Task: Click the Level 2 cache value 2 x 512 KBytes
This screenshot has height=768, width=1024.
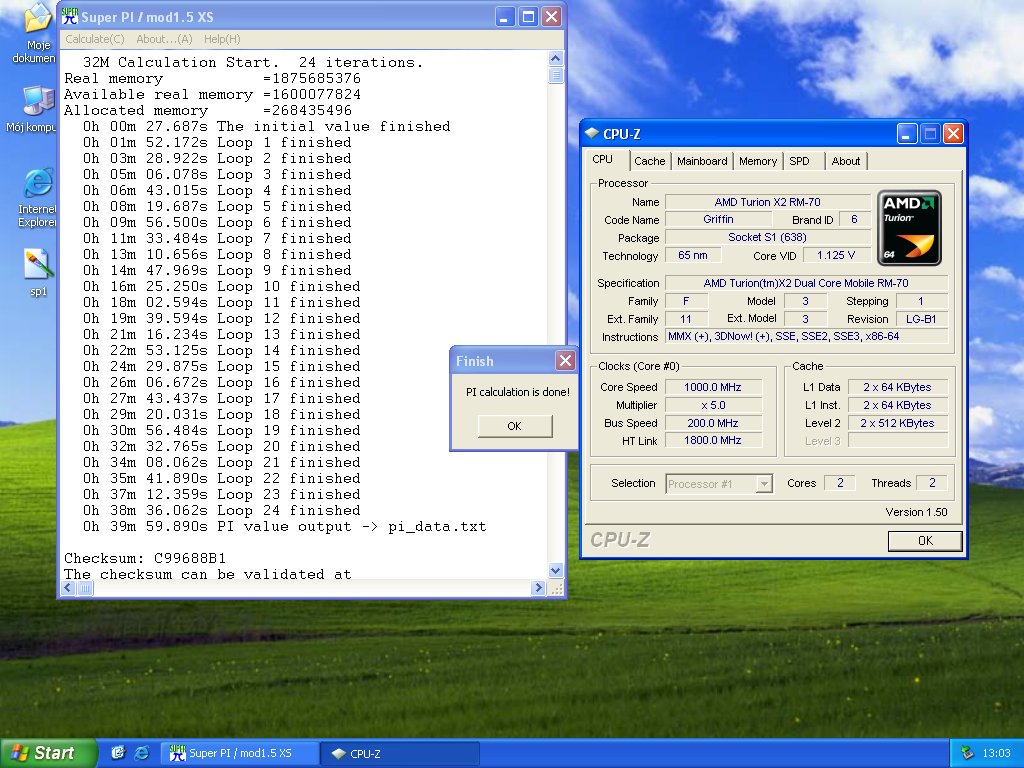Action: (897, 423)
